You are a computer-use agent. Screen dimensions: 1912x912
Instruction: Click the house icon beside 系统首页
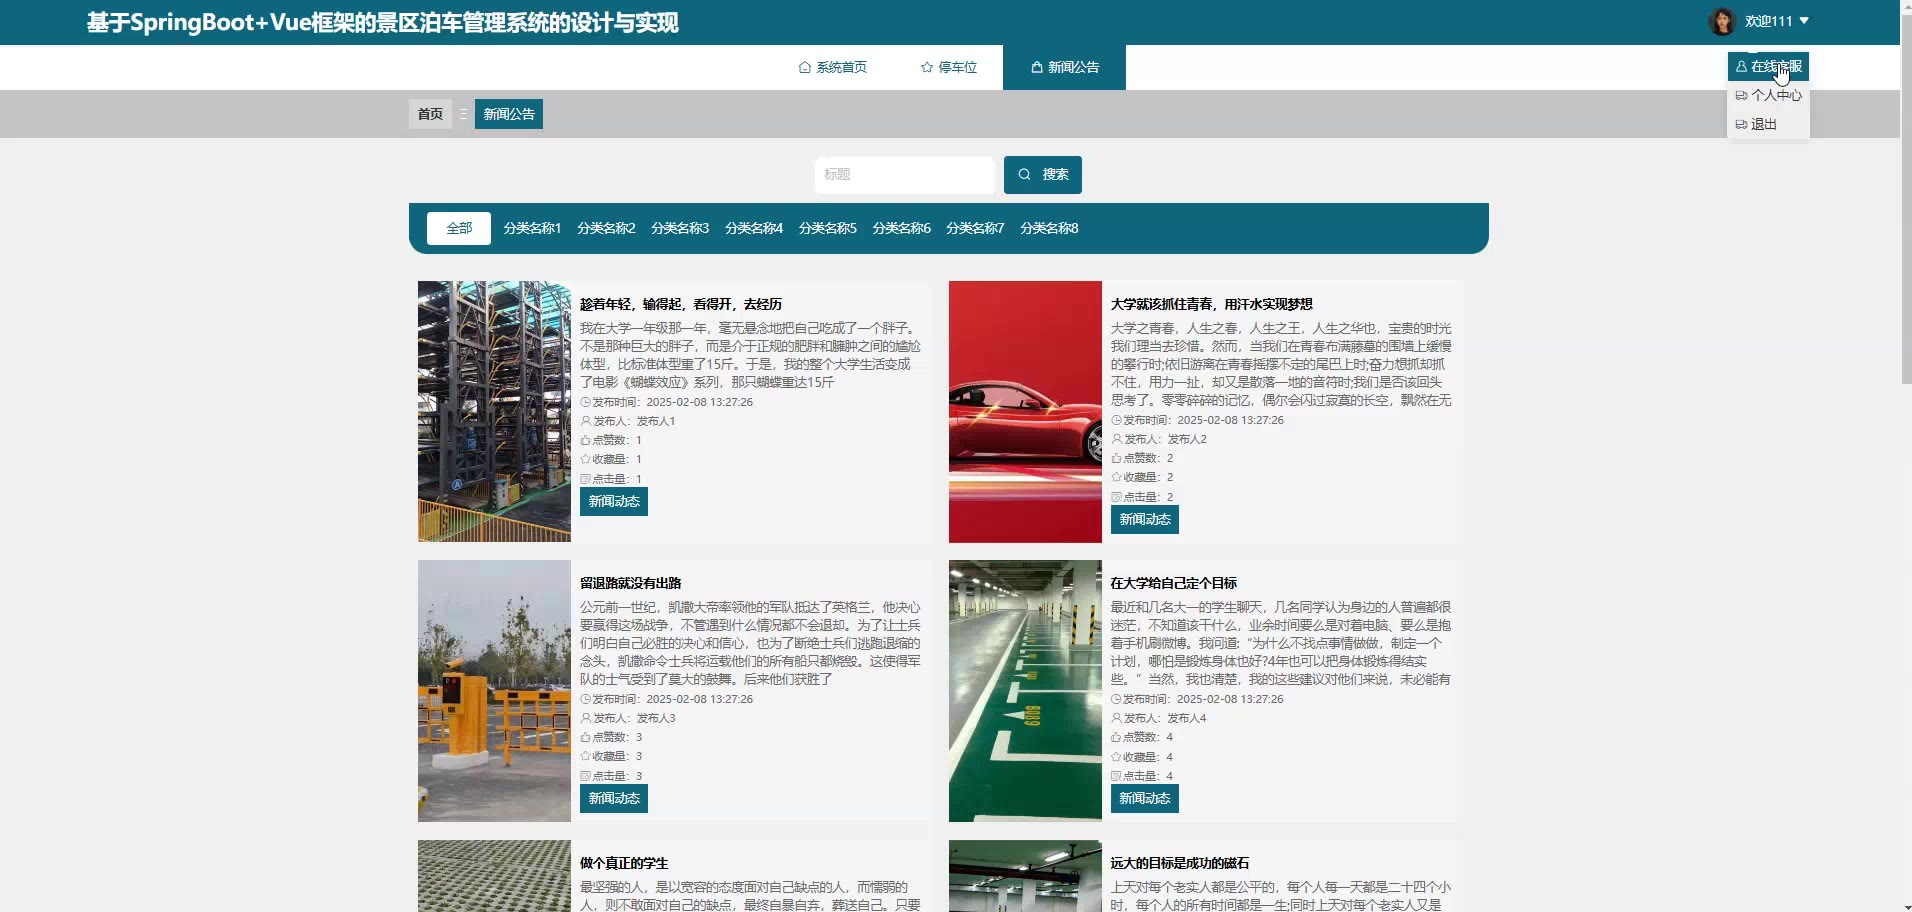tap(804, 68)
